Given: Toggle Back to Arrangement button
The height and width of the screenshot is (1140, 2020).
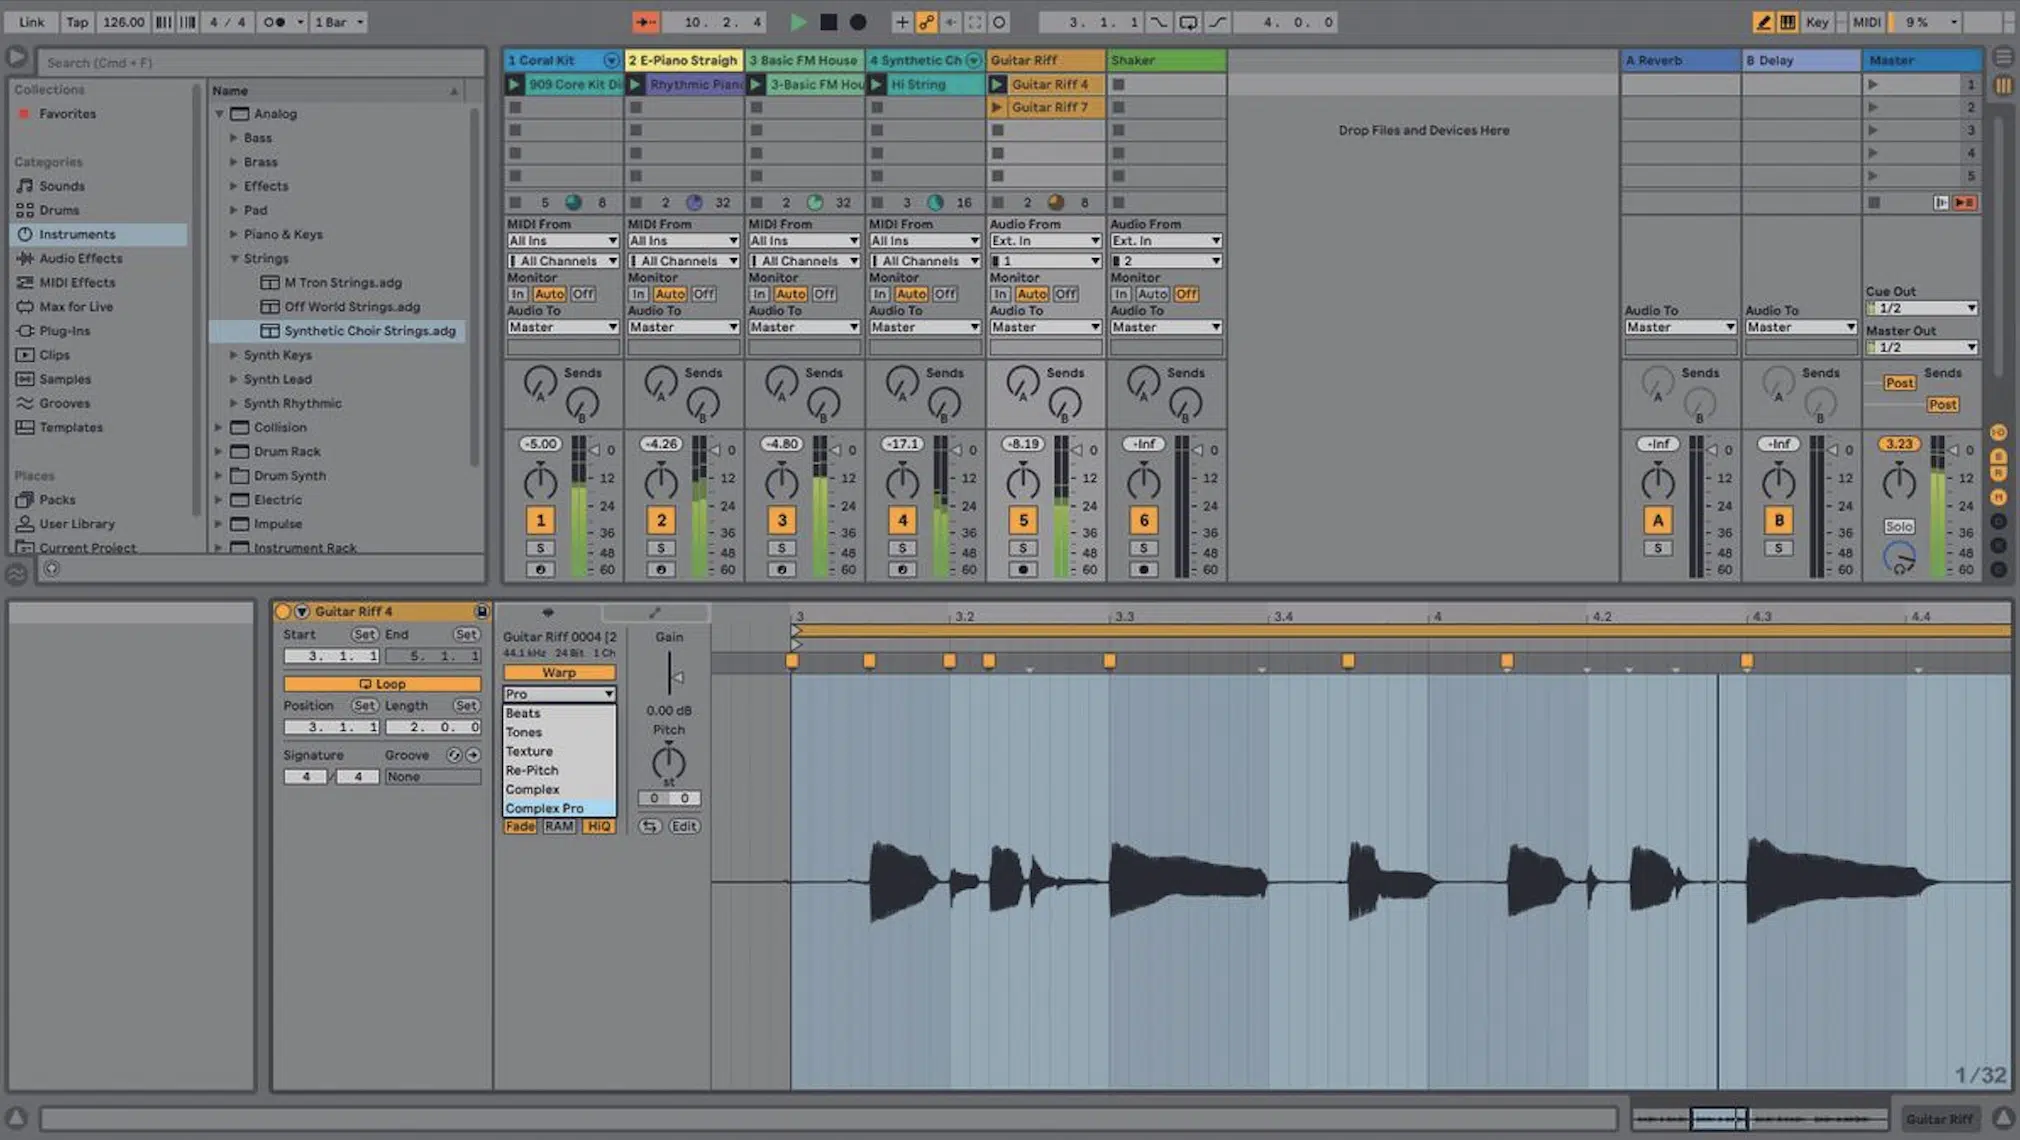Looking at the screenshot, I should [1964, 203].
